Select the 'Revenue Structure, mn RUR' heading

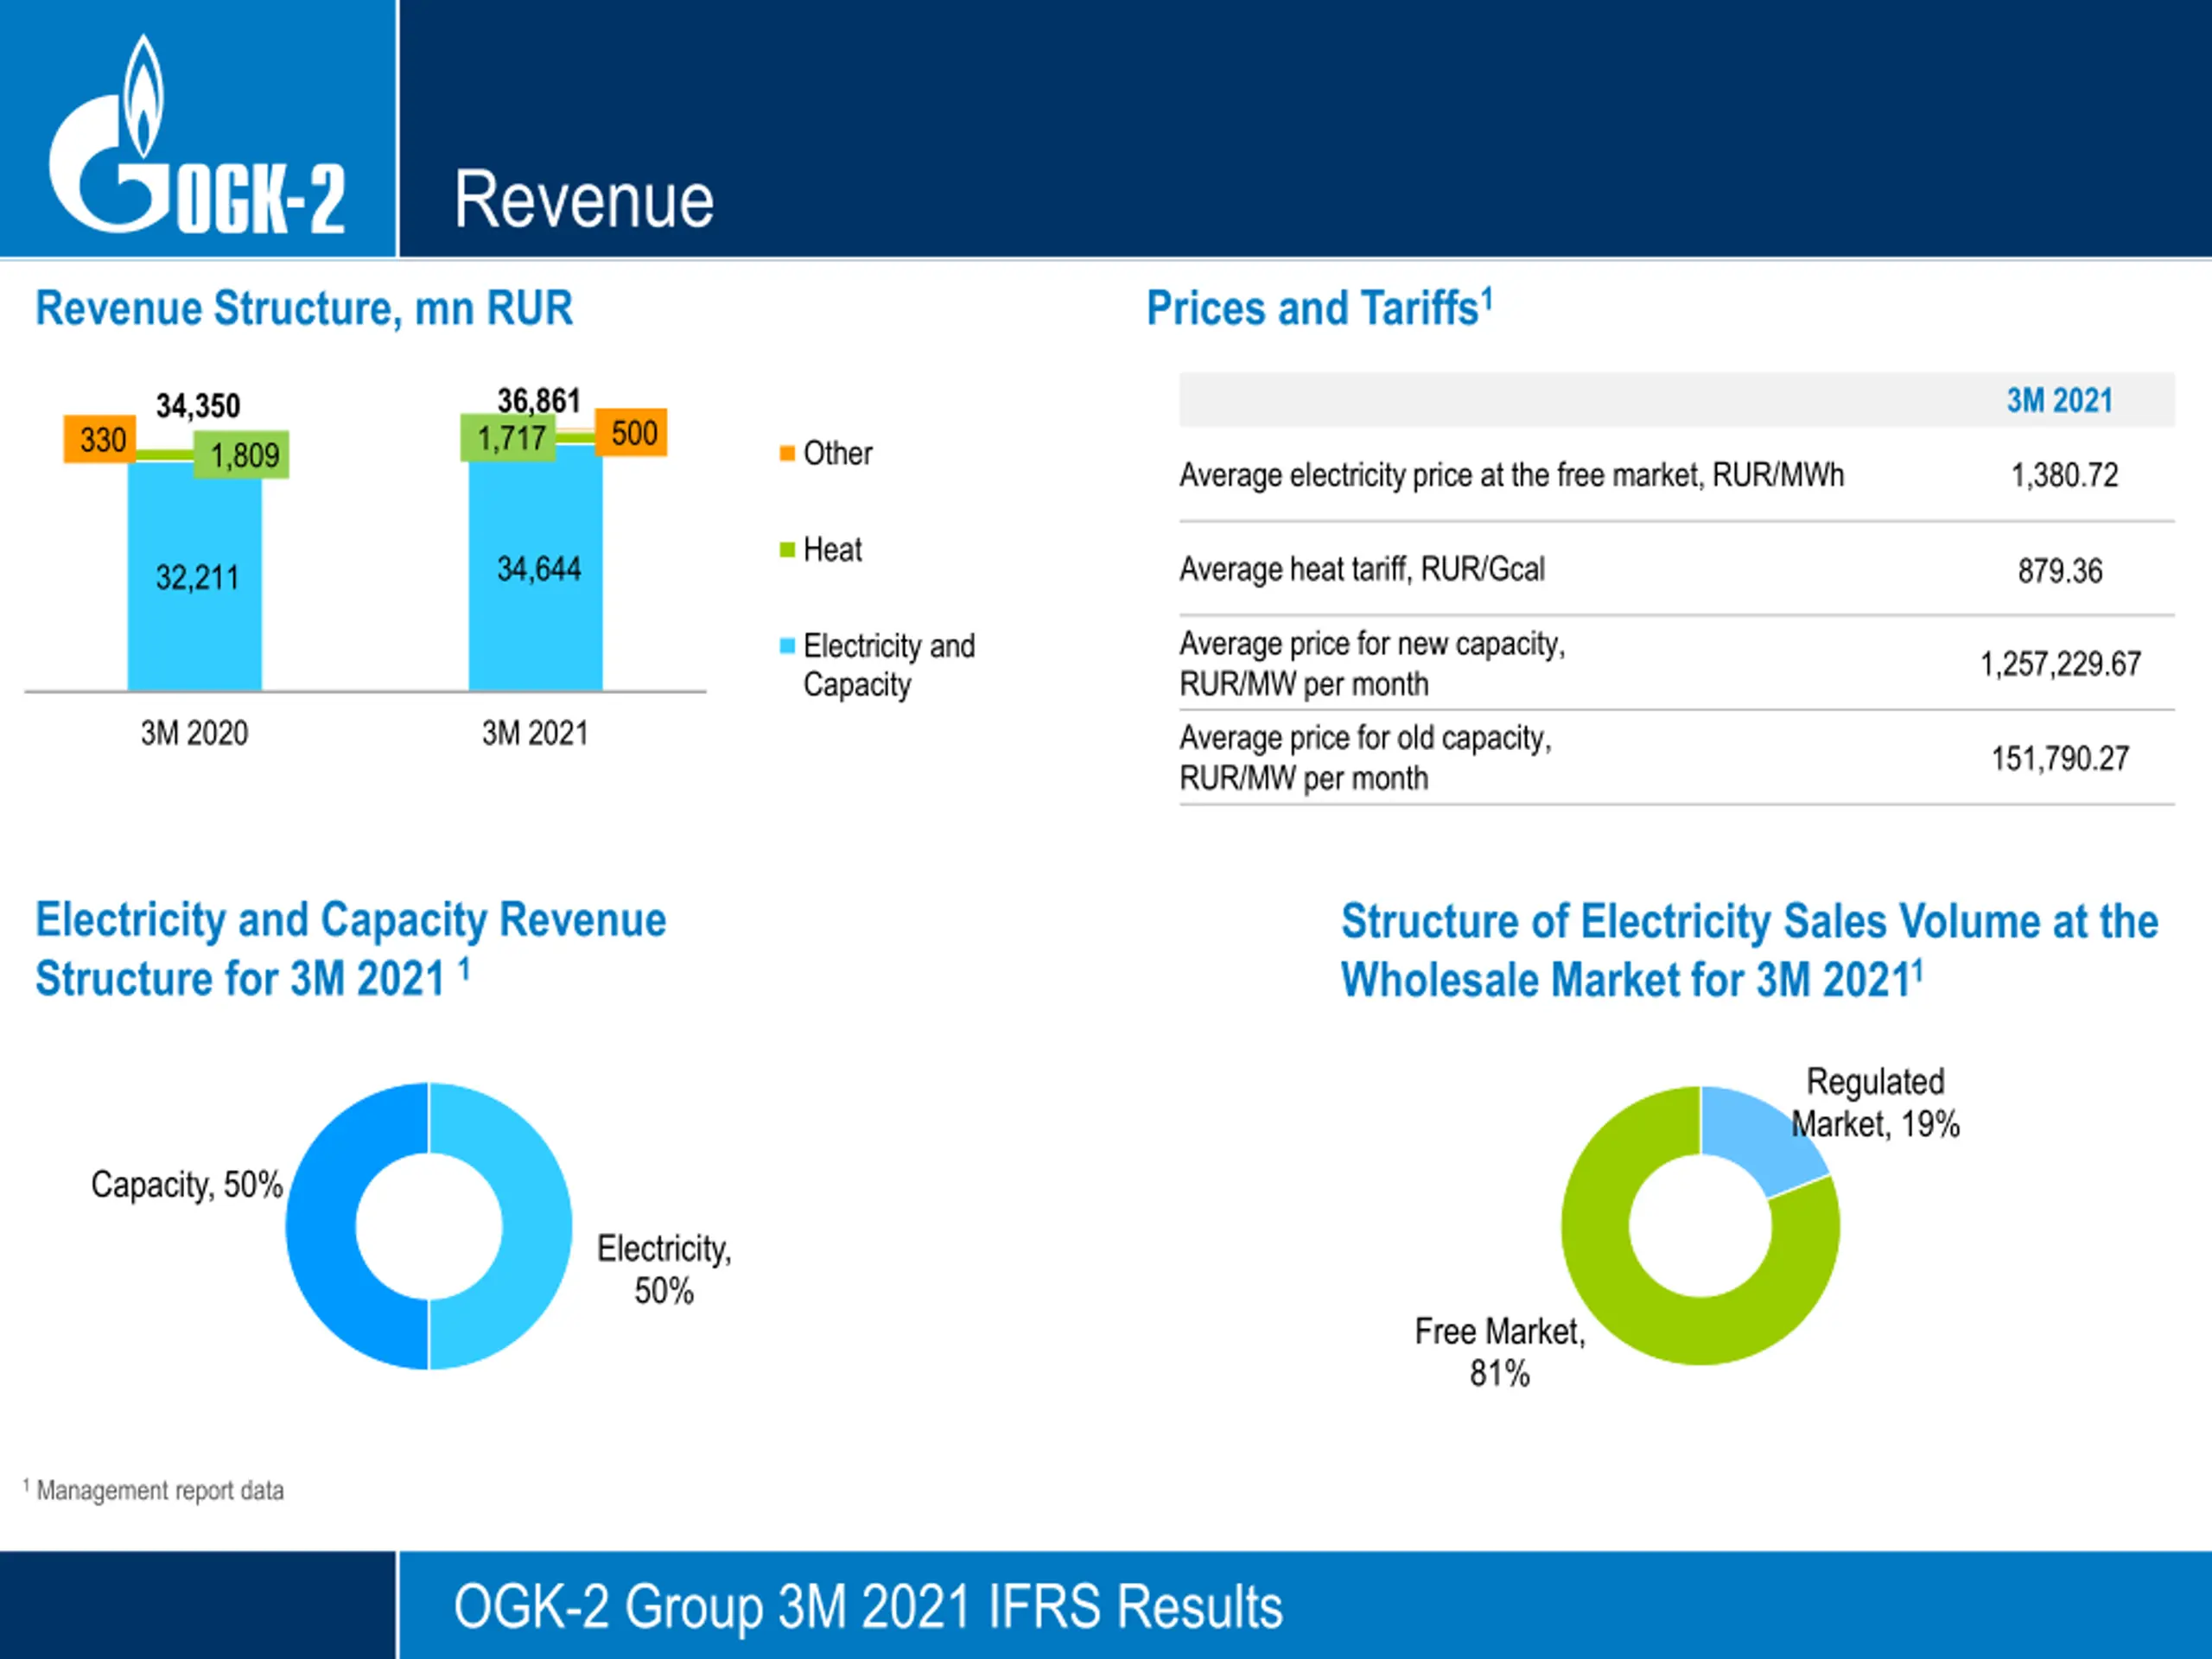pos(305,308)
